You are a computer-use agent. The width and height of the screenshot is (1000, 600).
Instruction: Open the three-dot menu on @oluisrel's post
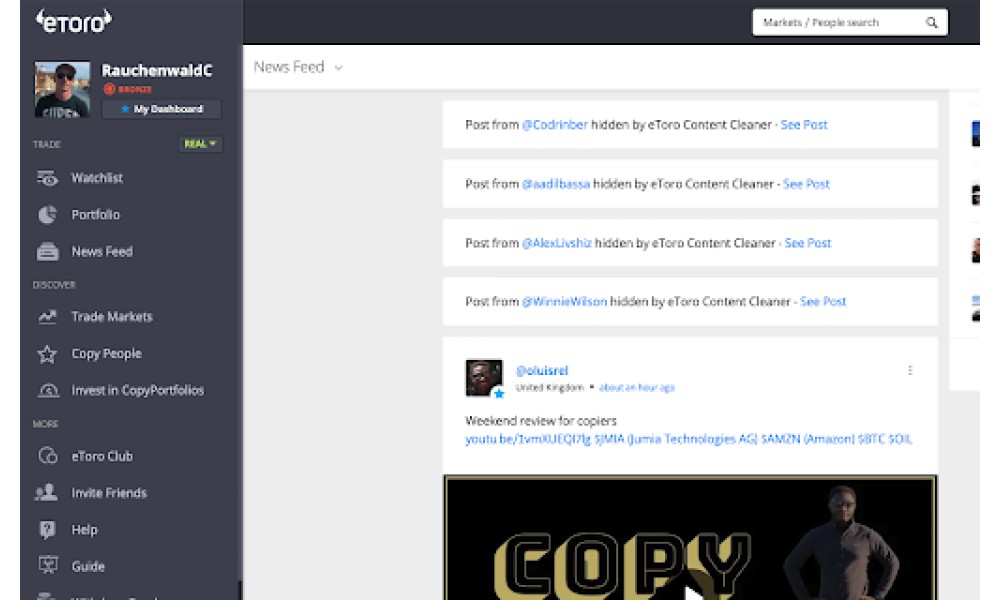[910, 370]
